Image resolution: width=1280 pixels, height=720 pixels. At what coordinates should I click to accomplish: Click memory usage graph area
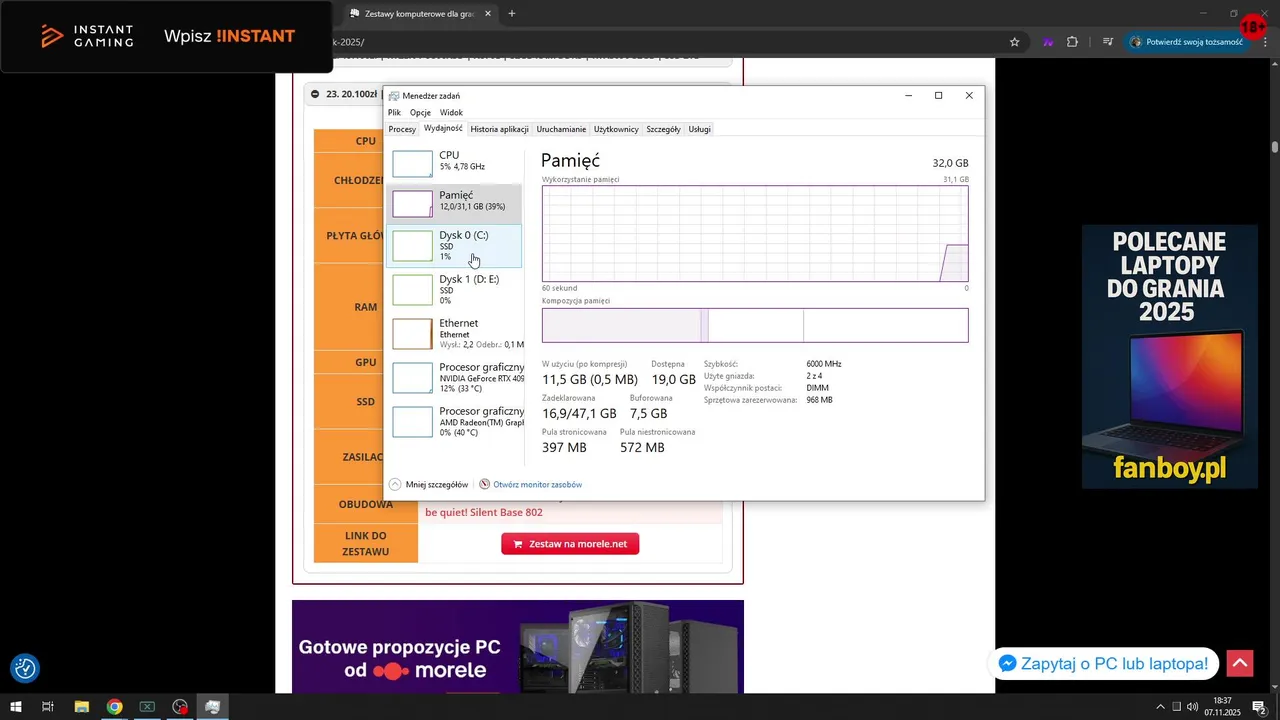point(755,234)
